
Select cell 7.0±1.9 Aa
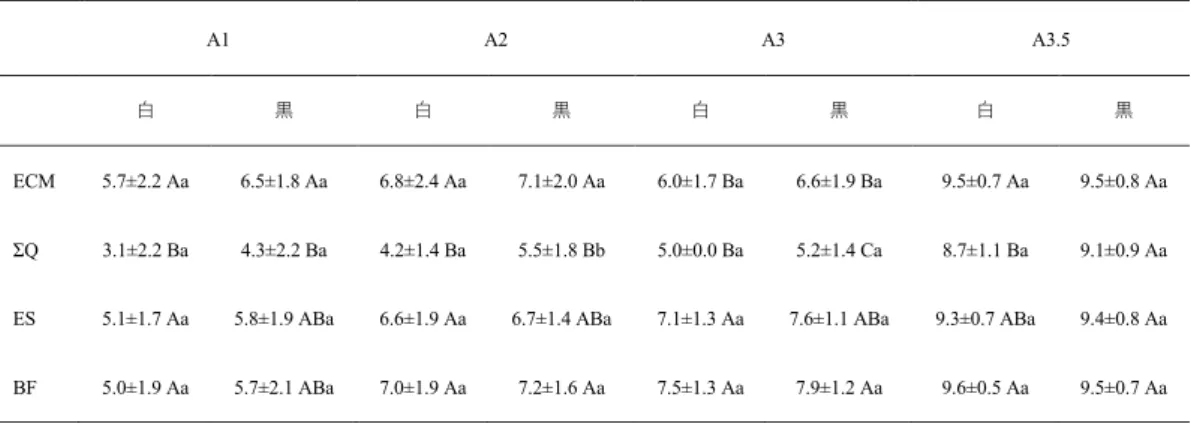(x=423, y=389)
